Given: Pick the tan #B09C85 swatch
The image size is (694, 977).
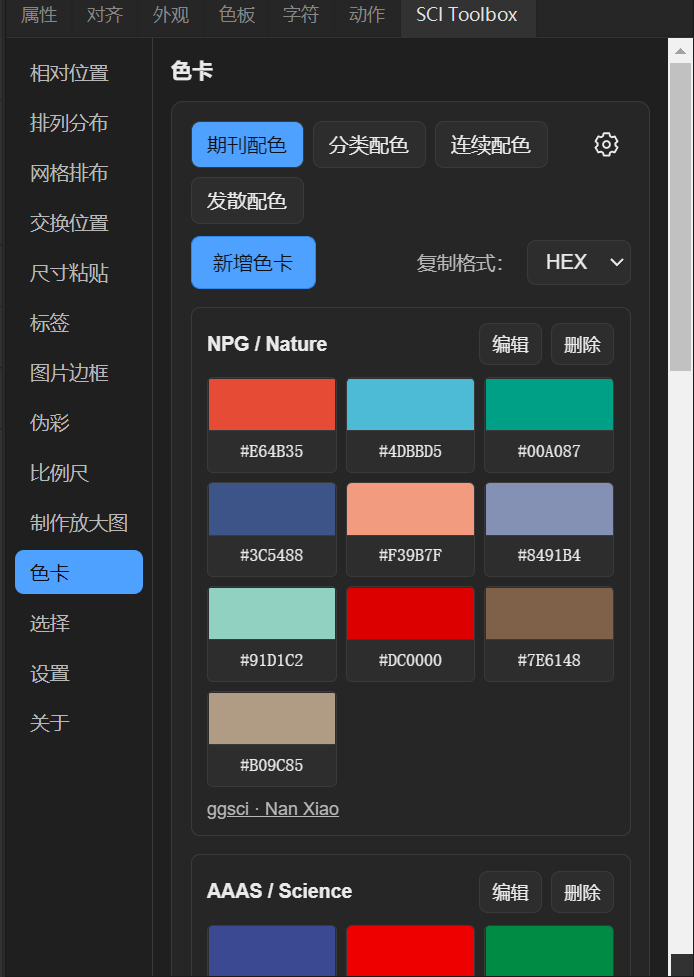Looking at the screenshot, I should (272, 718).
